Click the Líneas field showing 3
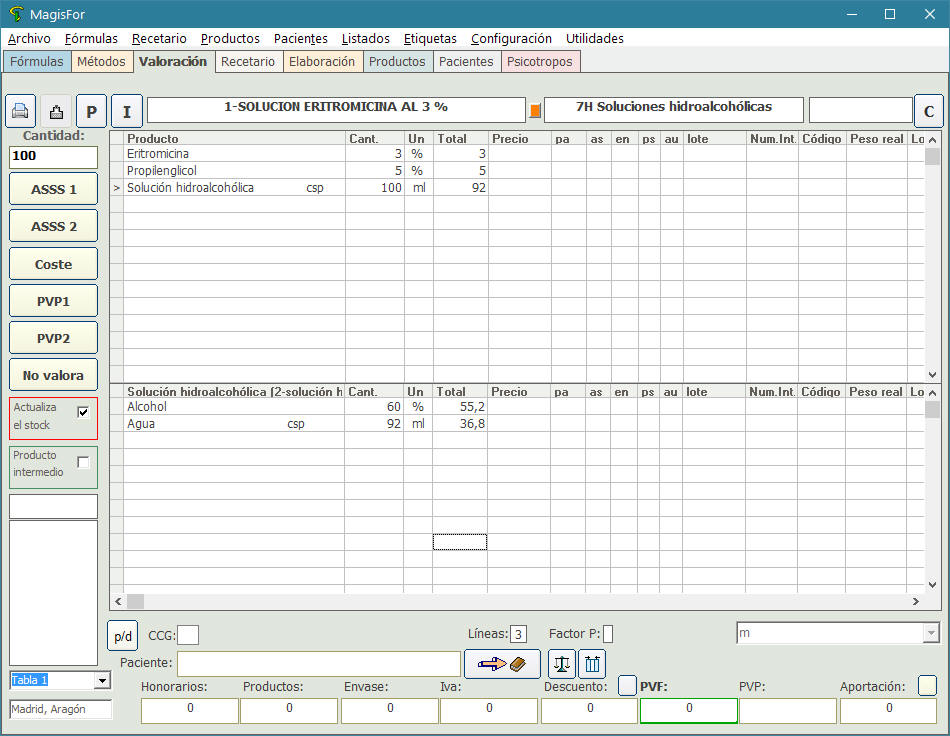 click(518, 634)
